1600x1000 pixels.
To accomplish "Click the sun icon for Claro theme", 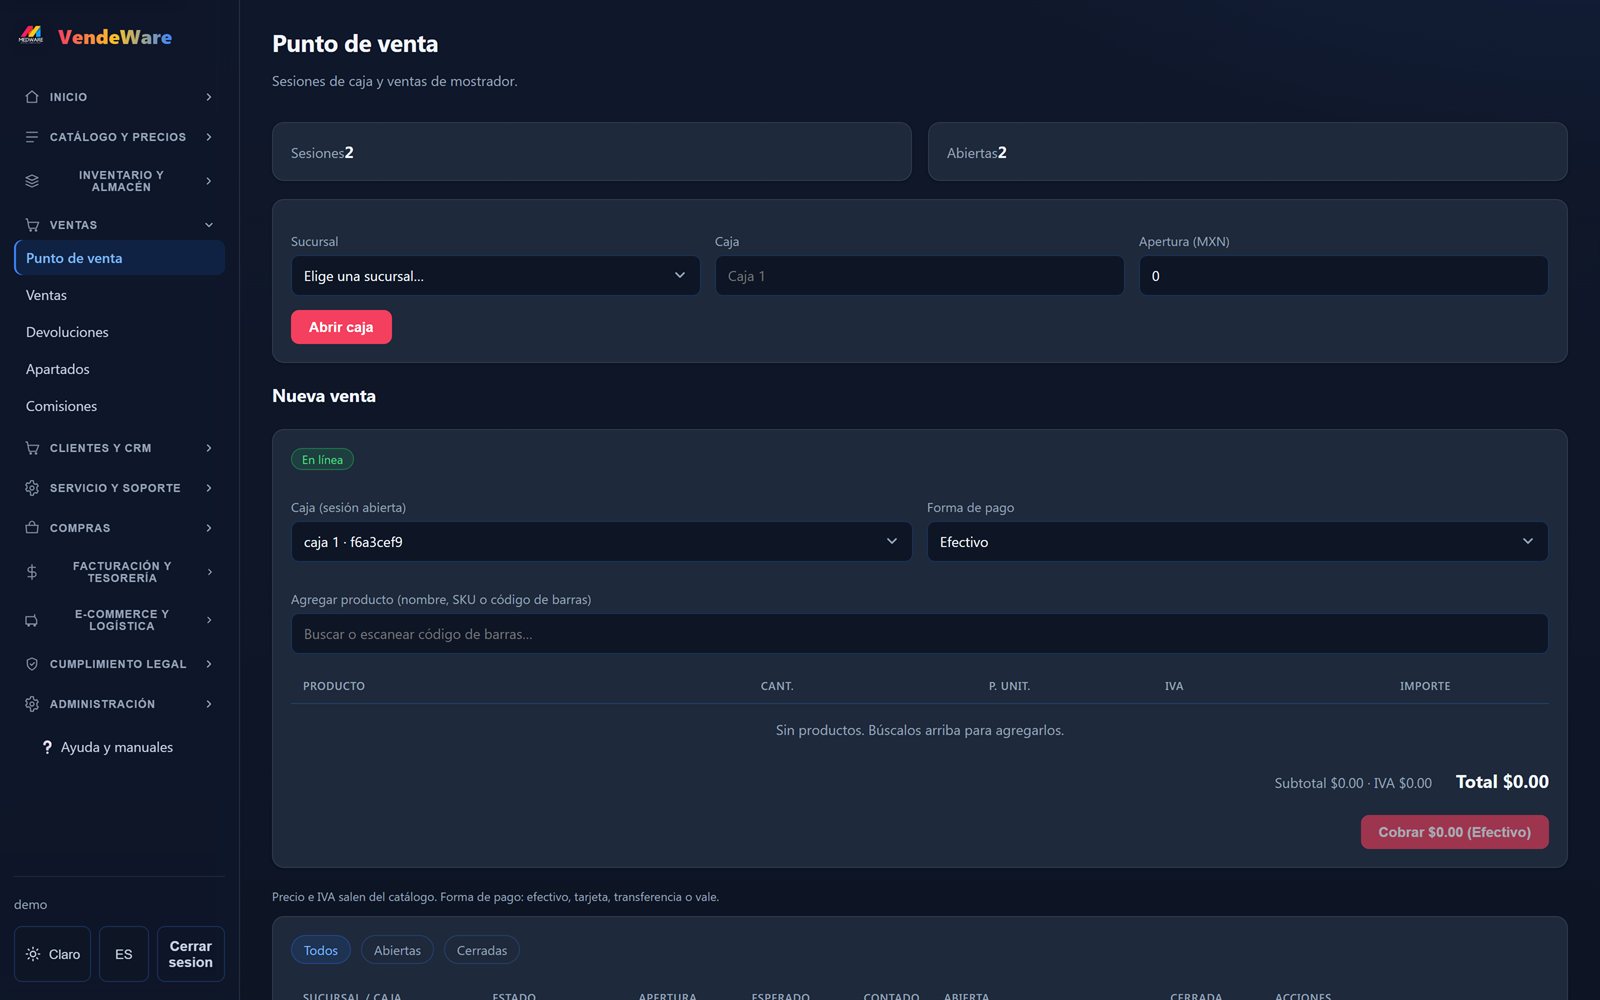I will point(33,954).
